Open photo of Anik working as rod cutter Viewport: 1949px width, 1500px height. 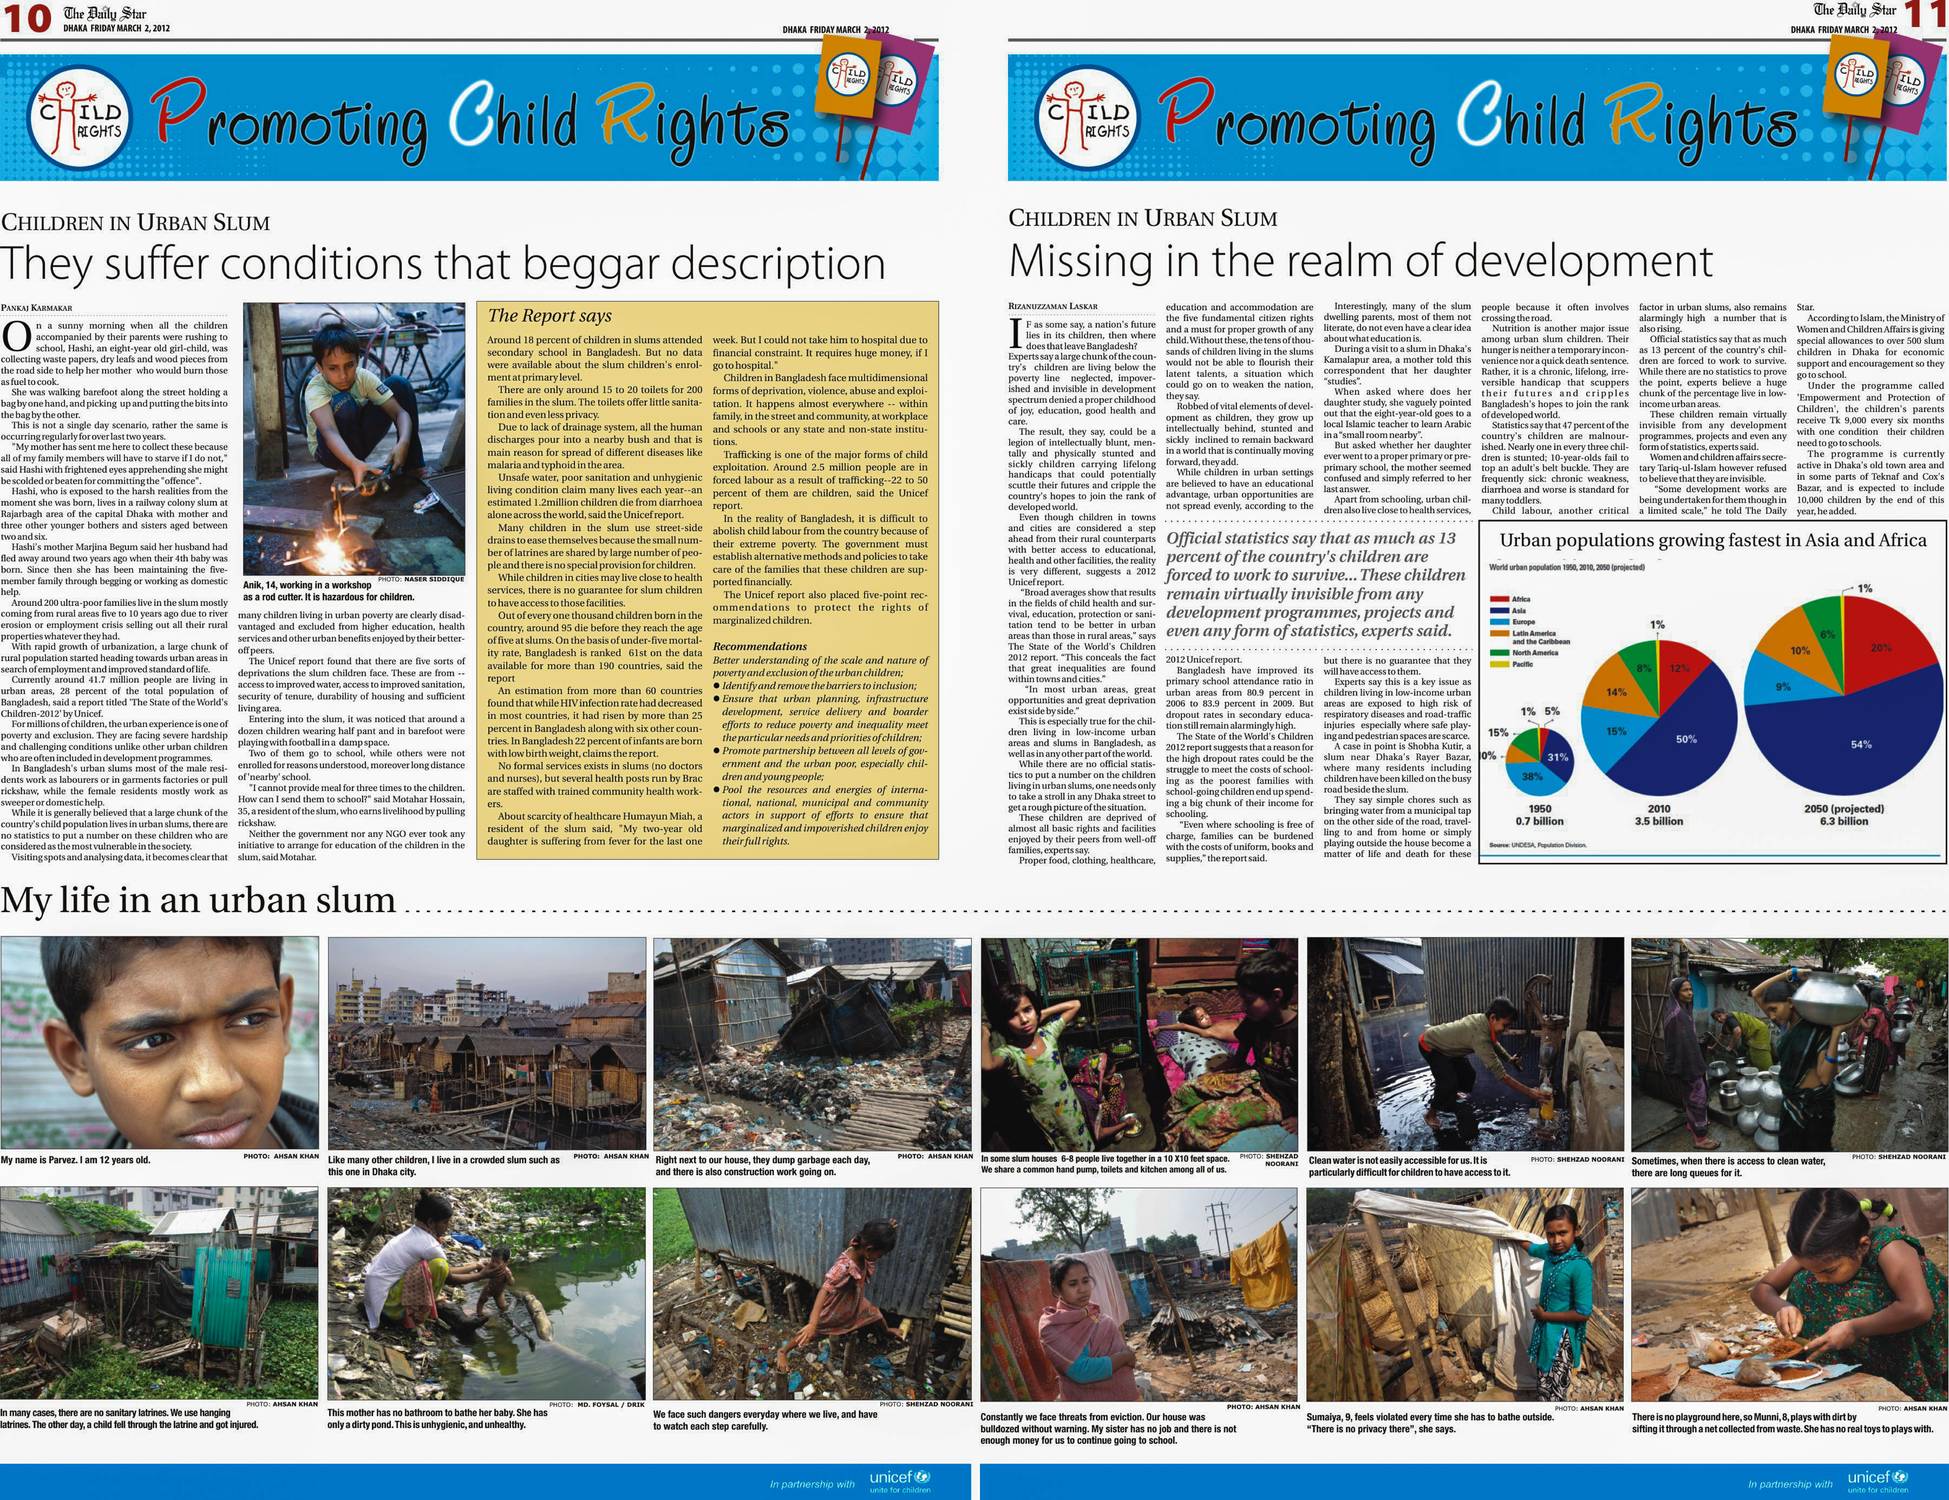(x=354, y=438)
